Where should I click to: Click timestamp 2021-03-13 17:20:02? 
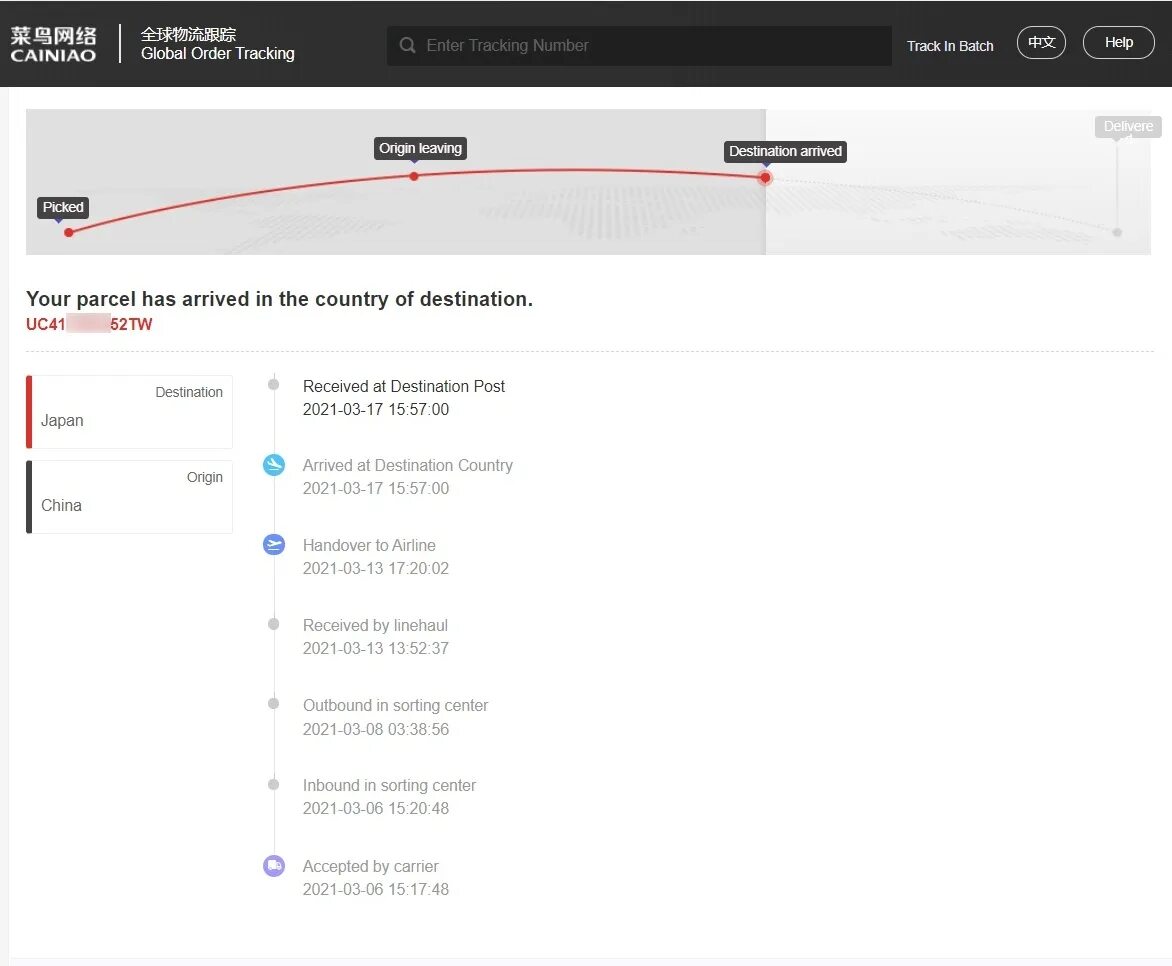pyautogui.click(x=376, y=568)
